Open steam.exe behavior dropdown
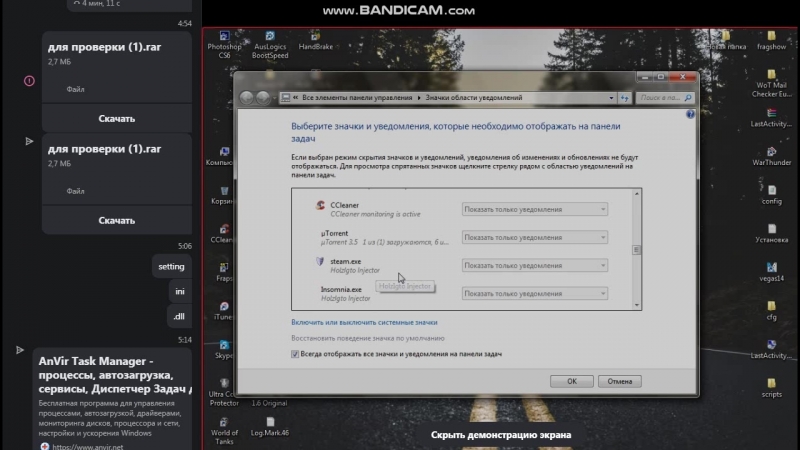Screen dimensions: 800x450 (x=535, y=265)
